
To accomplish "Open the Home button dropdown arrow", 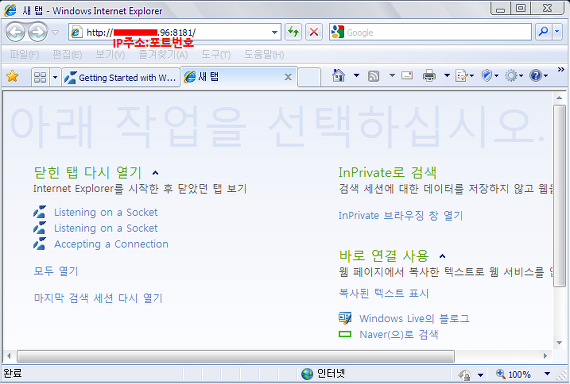I will tap(356, 76).
